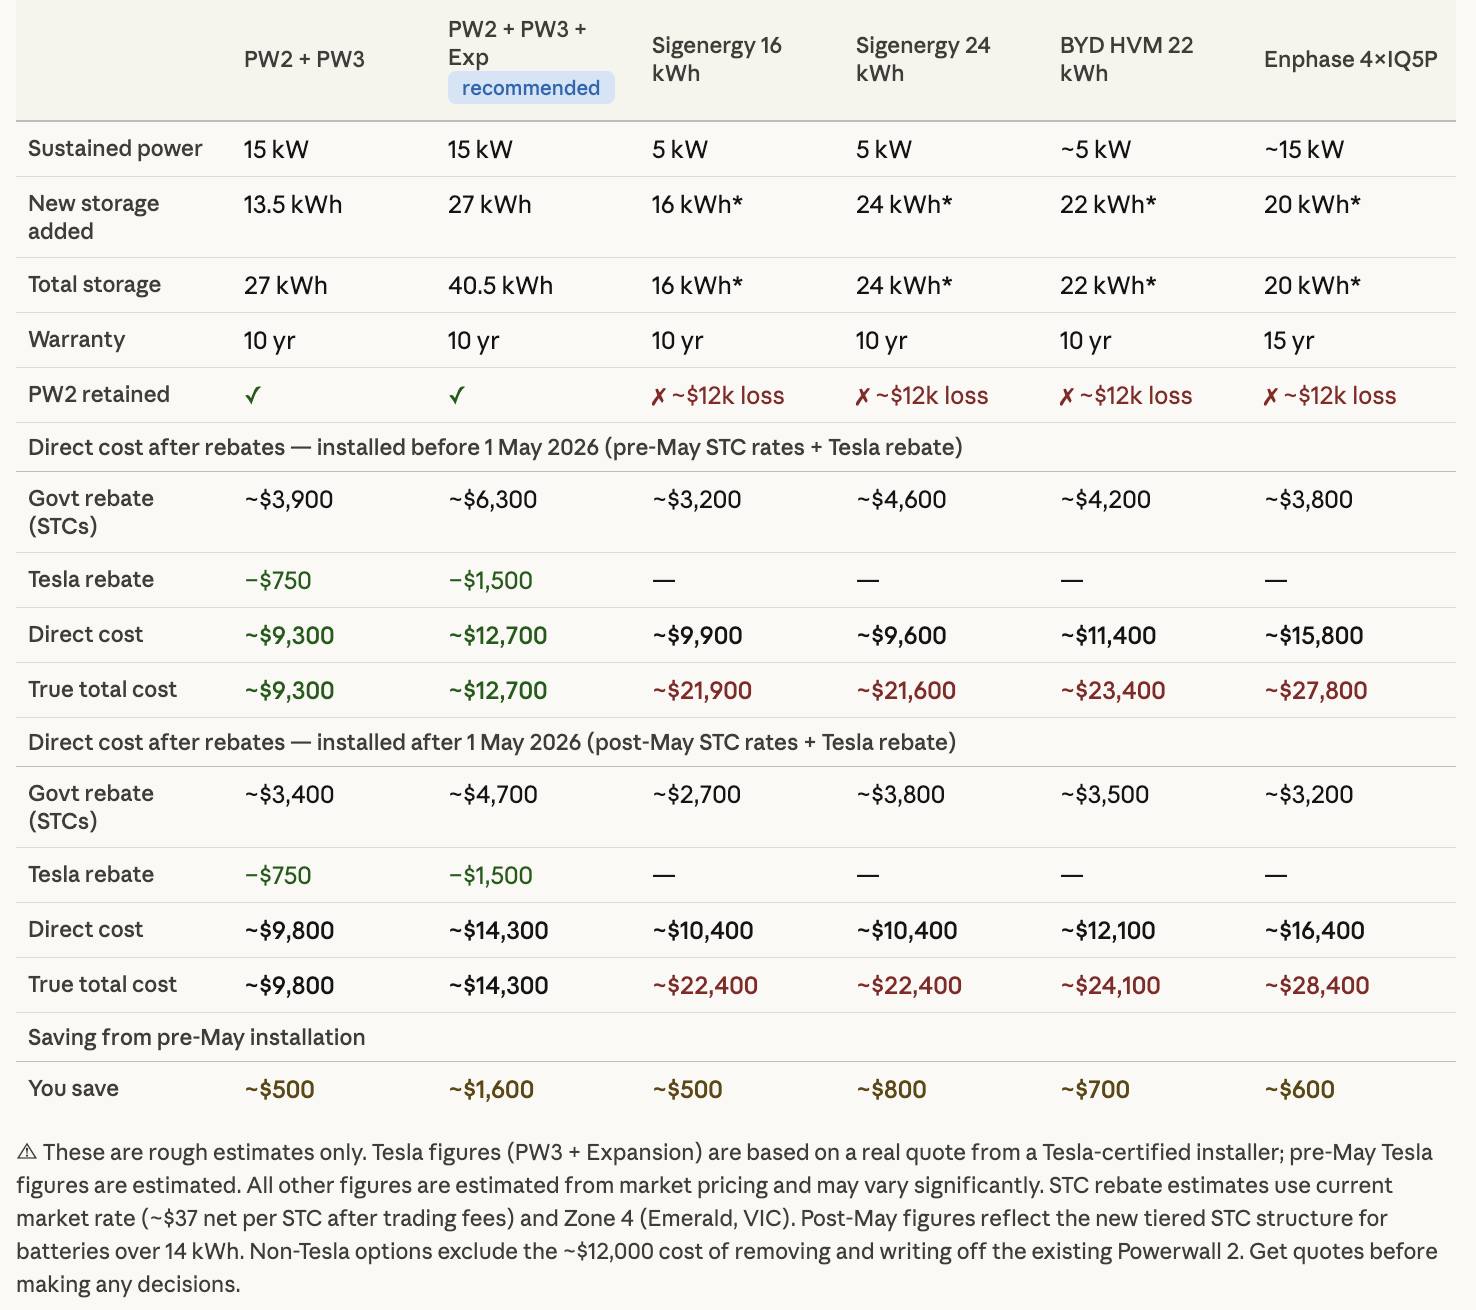The width and height of the screenshot is (1476, 1310).
Task: Click the red X for Sigenergy 24 kWh
Action: click(862, 397)
